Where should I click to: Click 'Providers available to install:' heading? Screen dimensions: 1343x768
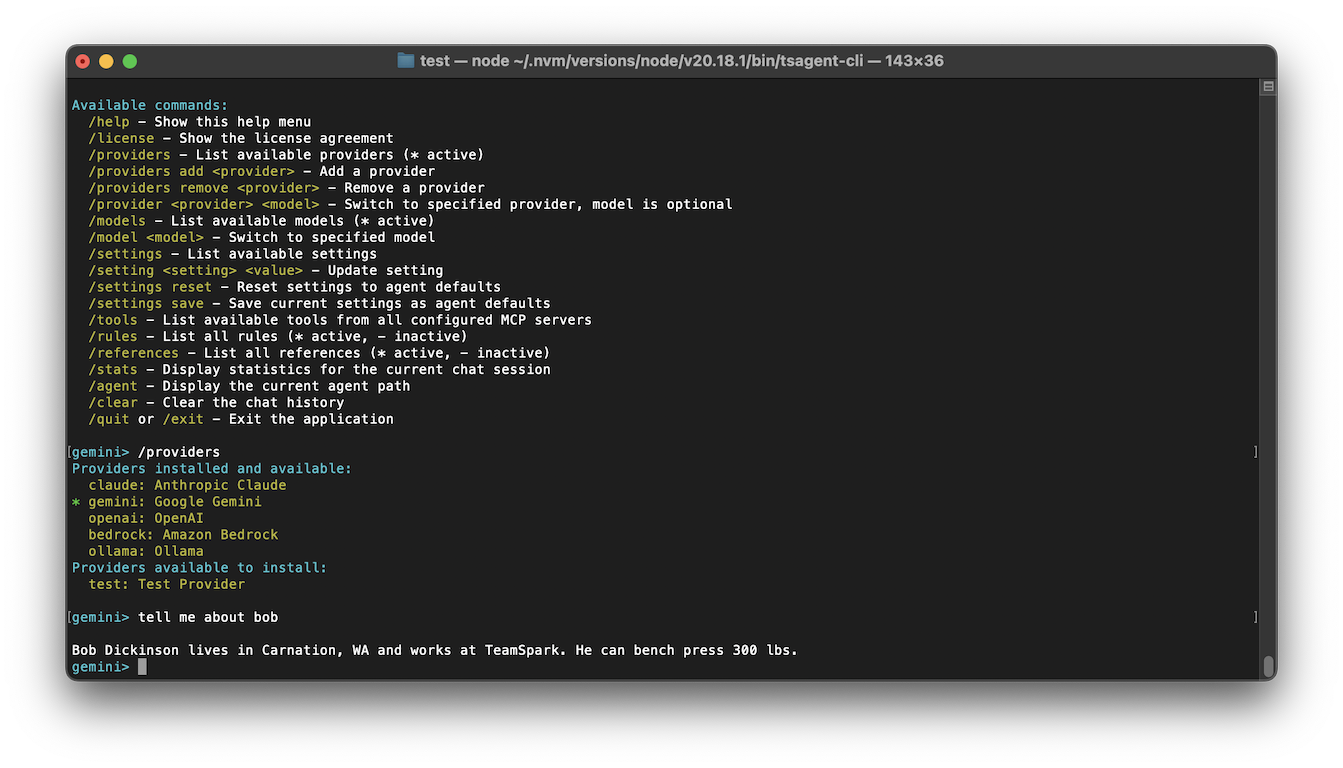[200, 567]
